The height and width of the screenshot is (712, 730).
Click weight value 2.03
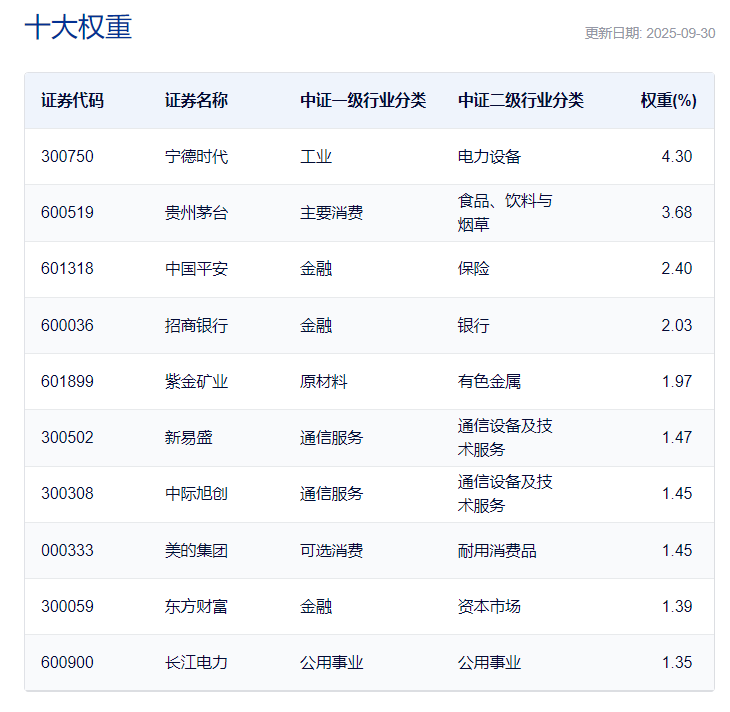676,325
